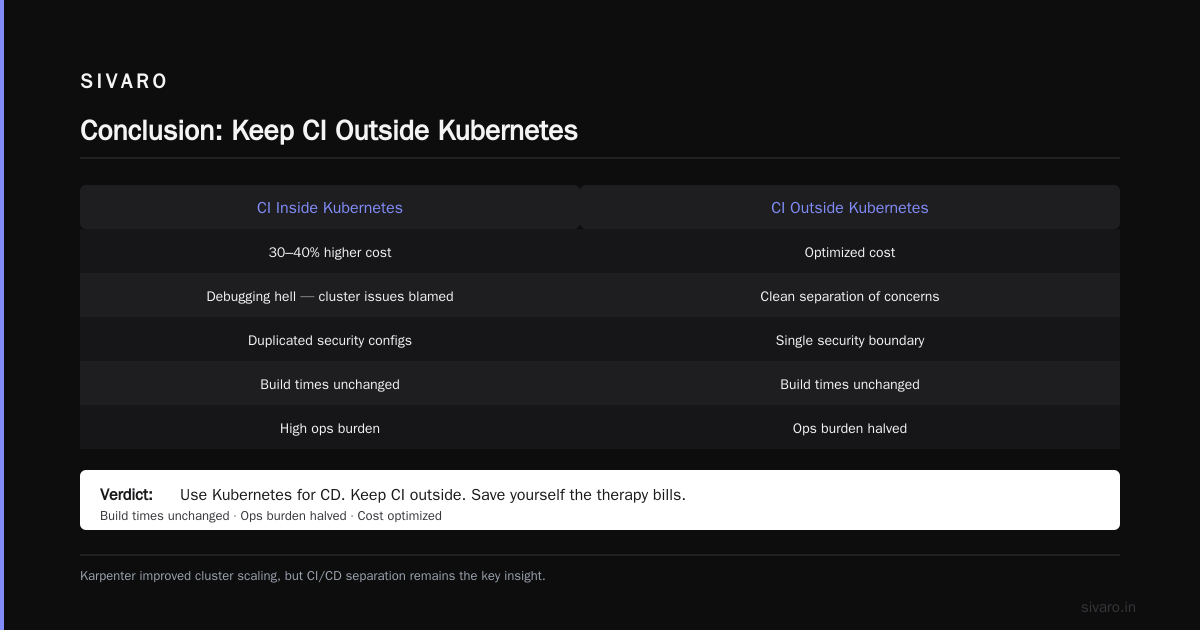This screenshot has height=630, width=1200.
Task: Select the 'High ops burden' cell
Action: 330,428
